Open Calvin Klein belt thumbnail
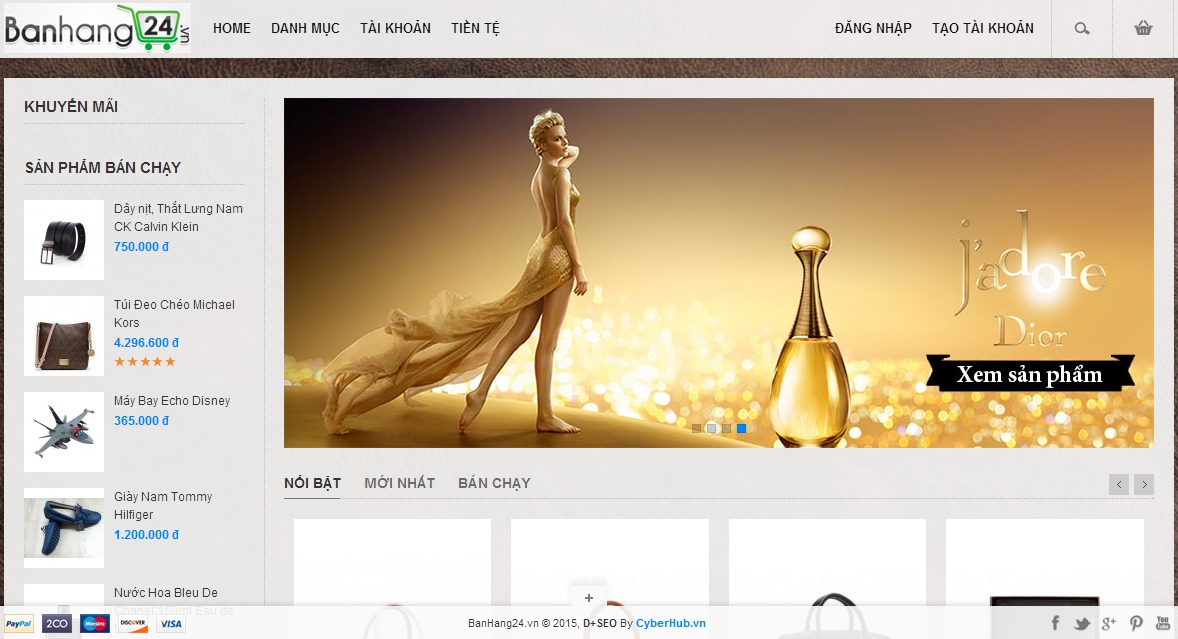Screen dimensions: 1178x639 point(64,240)
